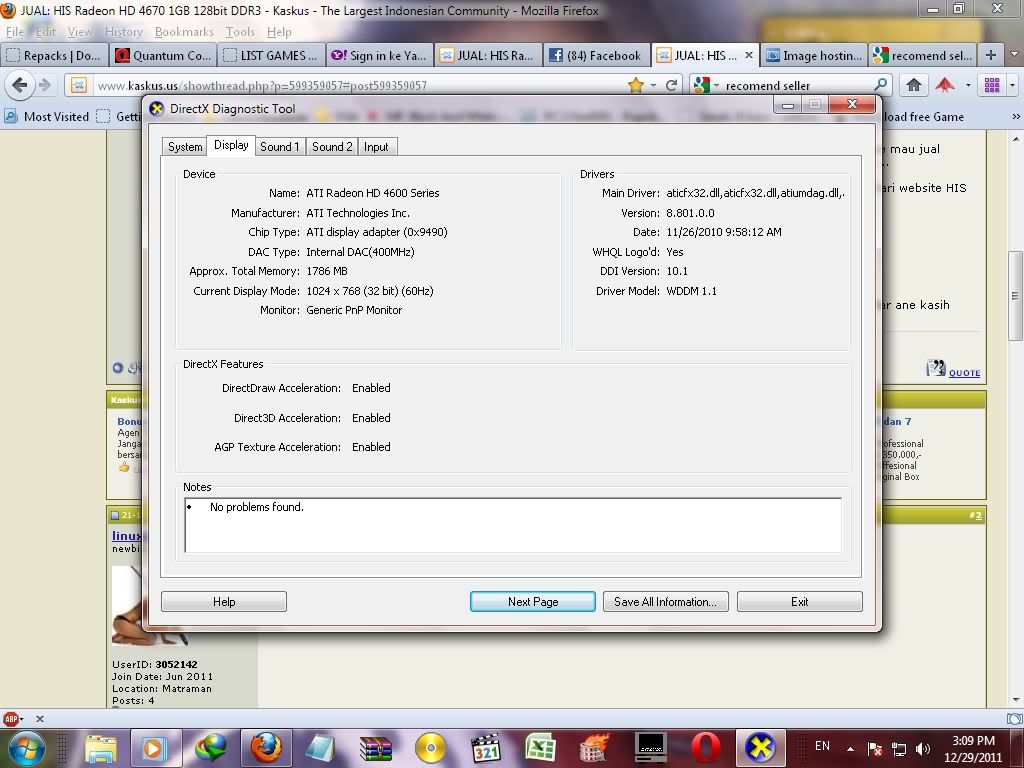Open WinRAR from the taskbar
The width and height of the screenshot is (1024, 768).
pyautogui.click(x=376, y=748)
